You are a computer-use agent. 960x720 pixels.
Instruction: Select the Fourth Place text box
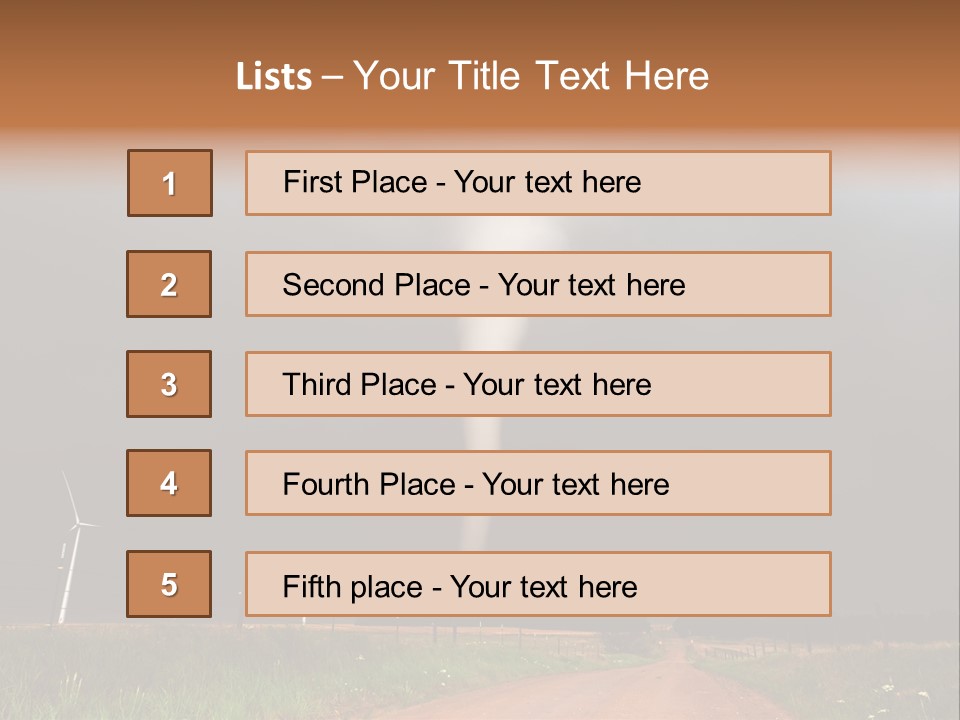pos(538,483)
